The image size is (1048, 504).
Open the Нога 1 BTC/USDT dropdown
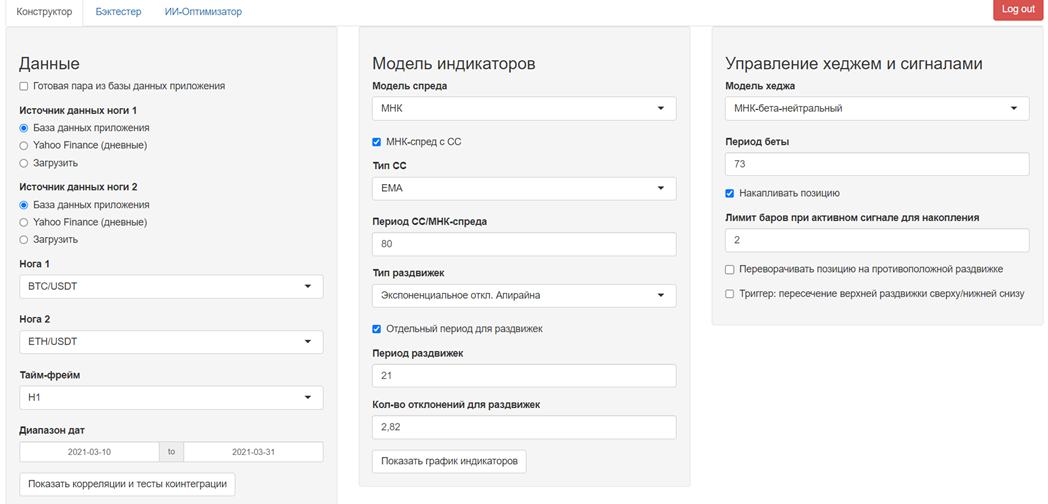click(x=171, y=286)
